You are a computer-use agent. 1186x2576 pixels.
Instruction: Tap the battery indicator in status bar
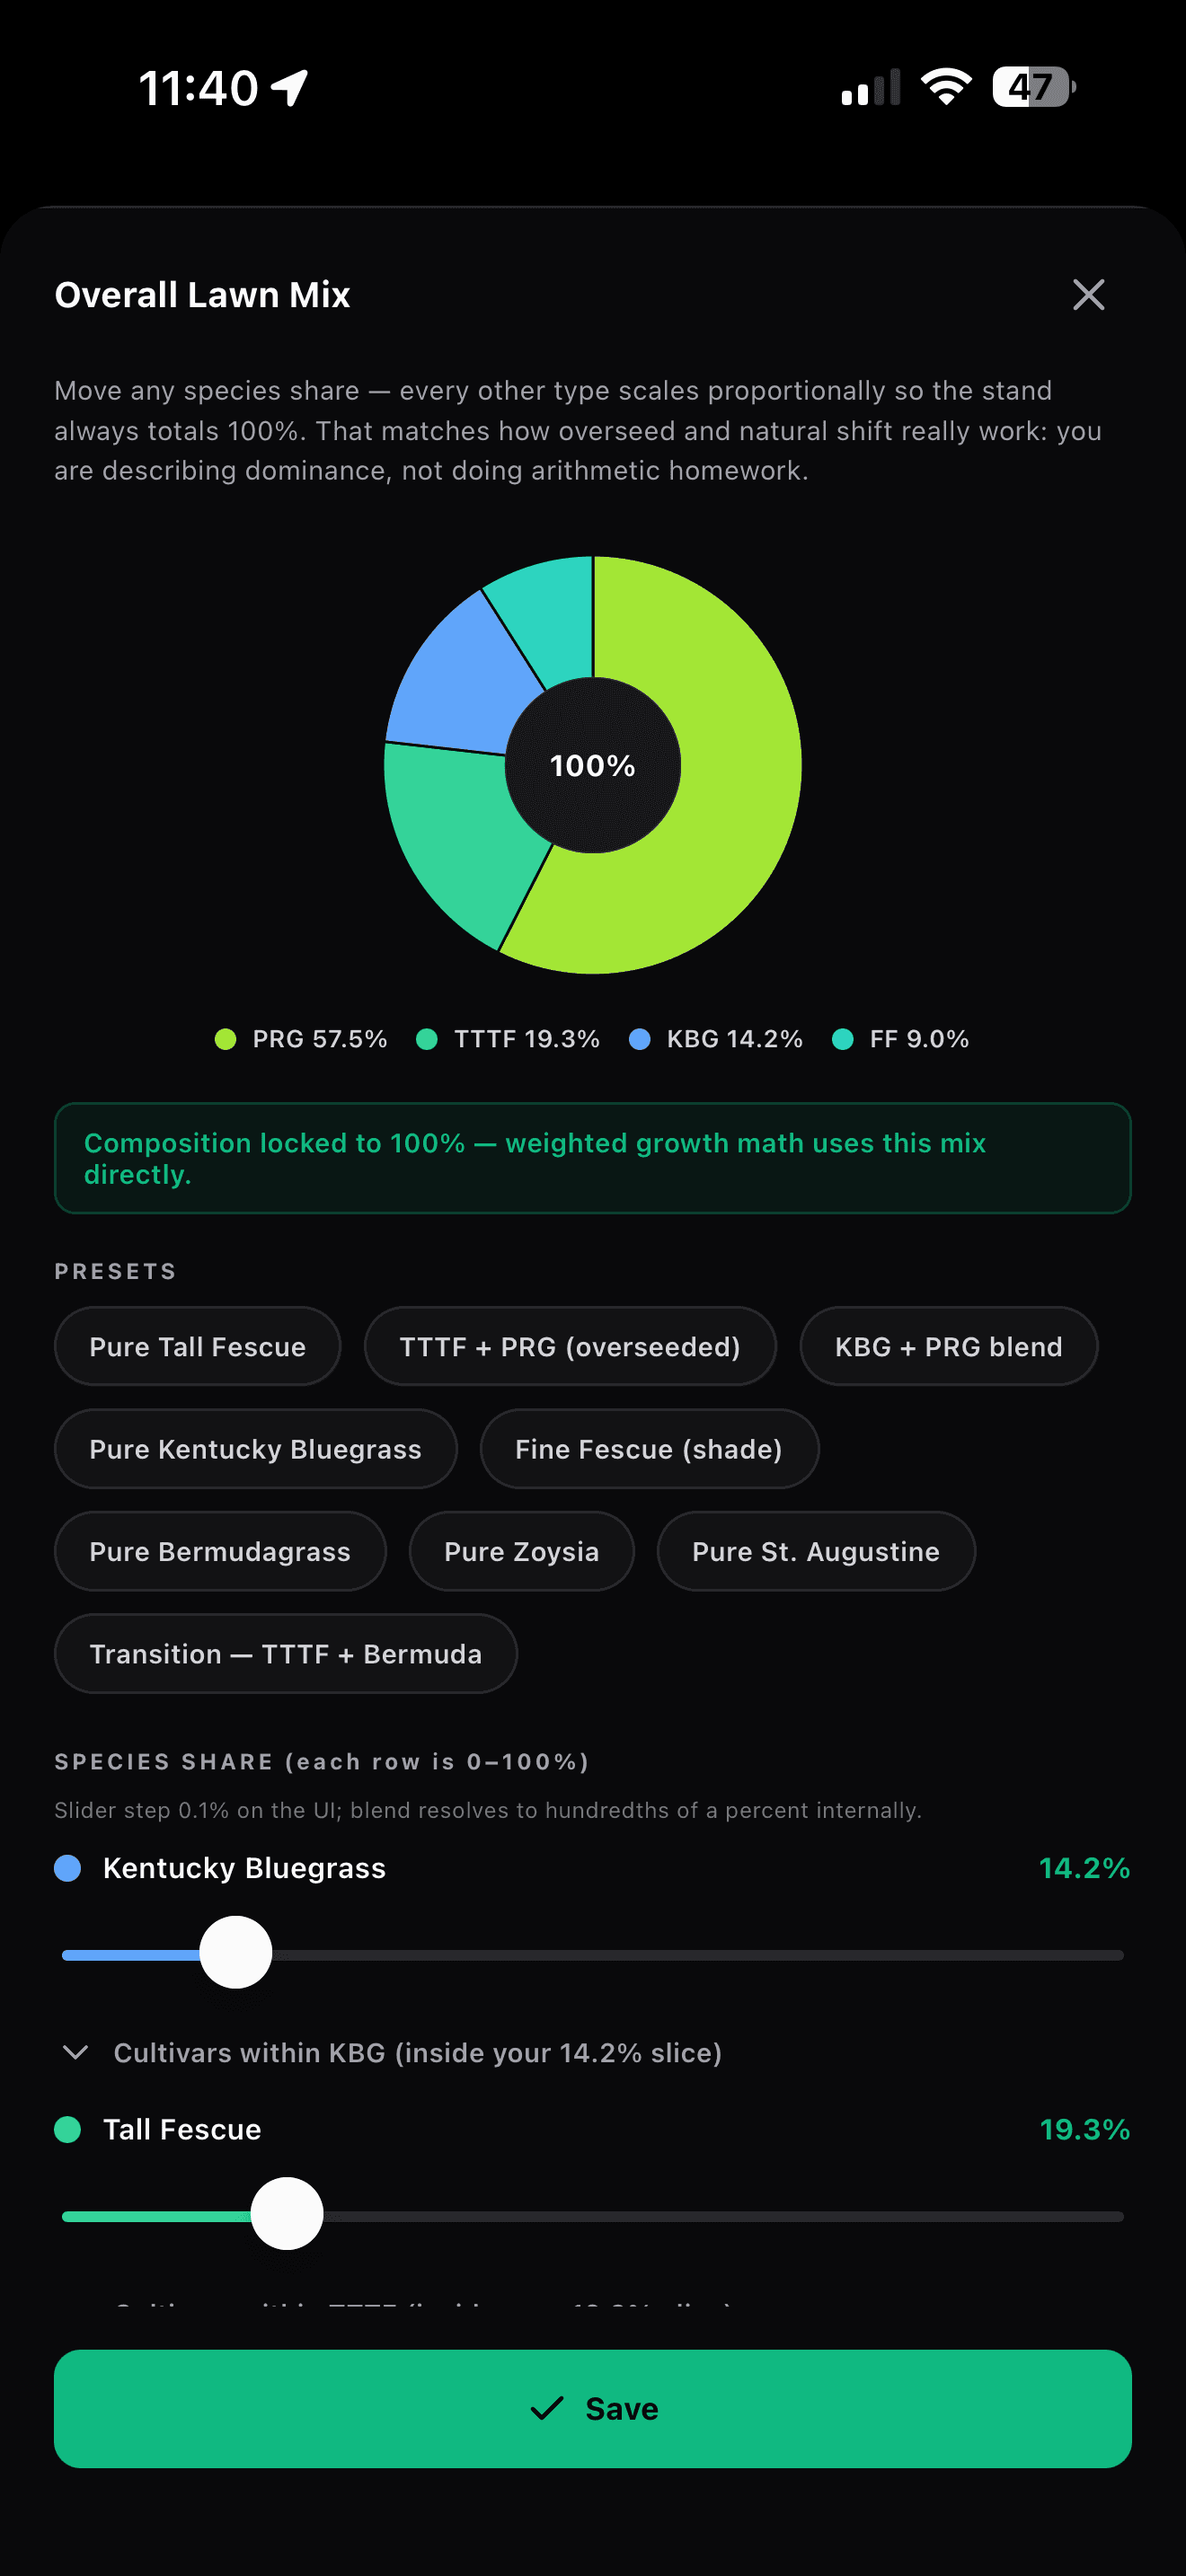(x=1034, y=87)
